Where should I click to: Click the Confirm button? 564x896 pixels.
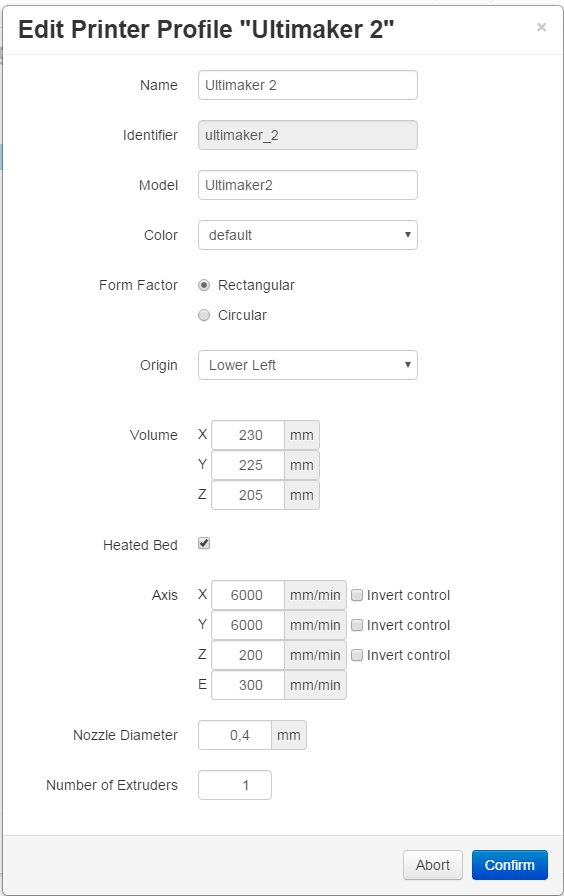[510, 865]
